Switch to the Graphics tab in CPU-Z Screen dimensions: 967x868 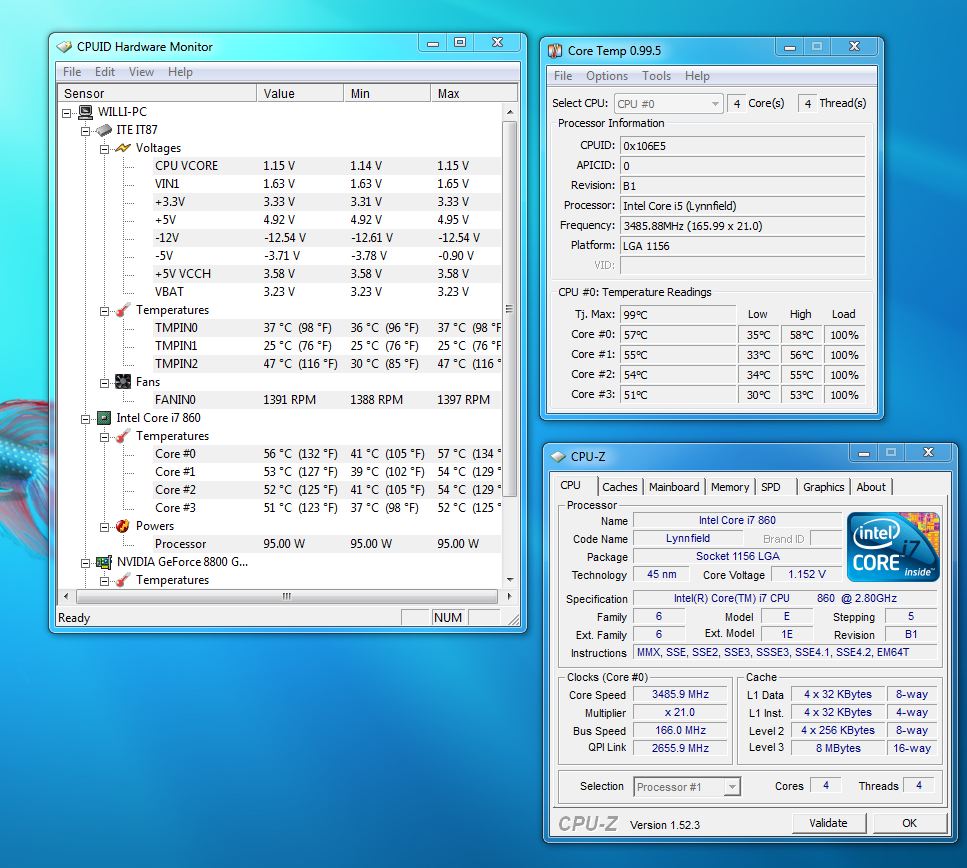(823, 487)
